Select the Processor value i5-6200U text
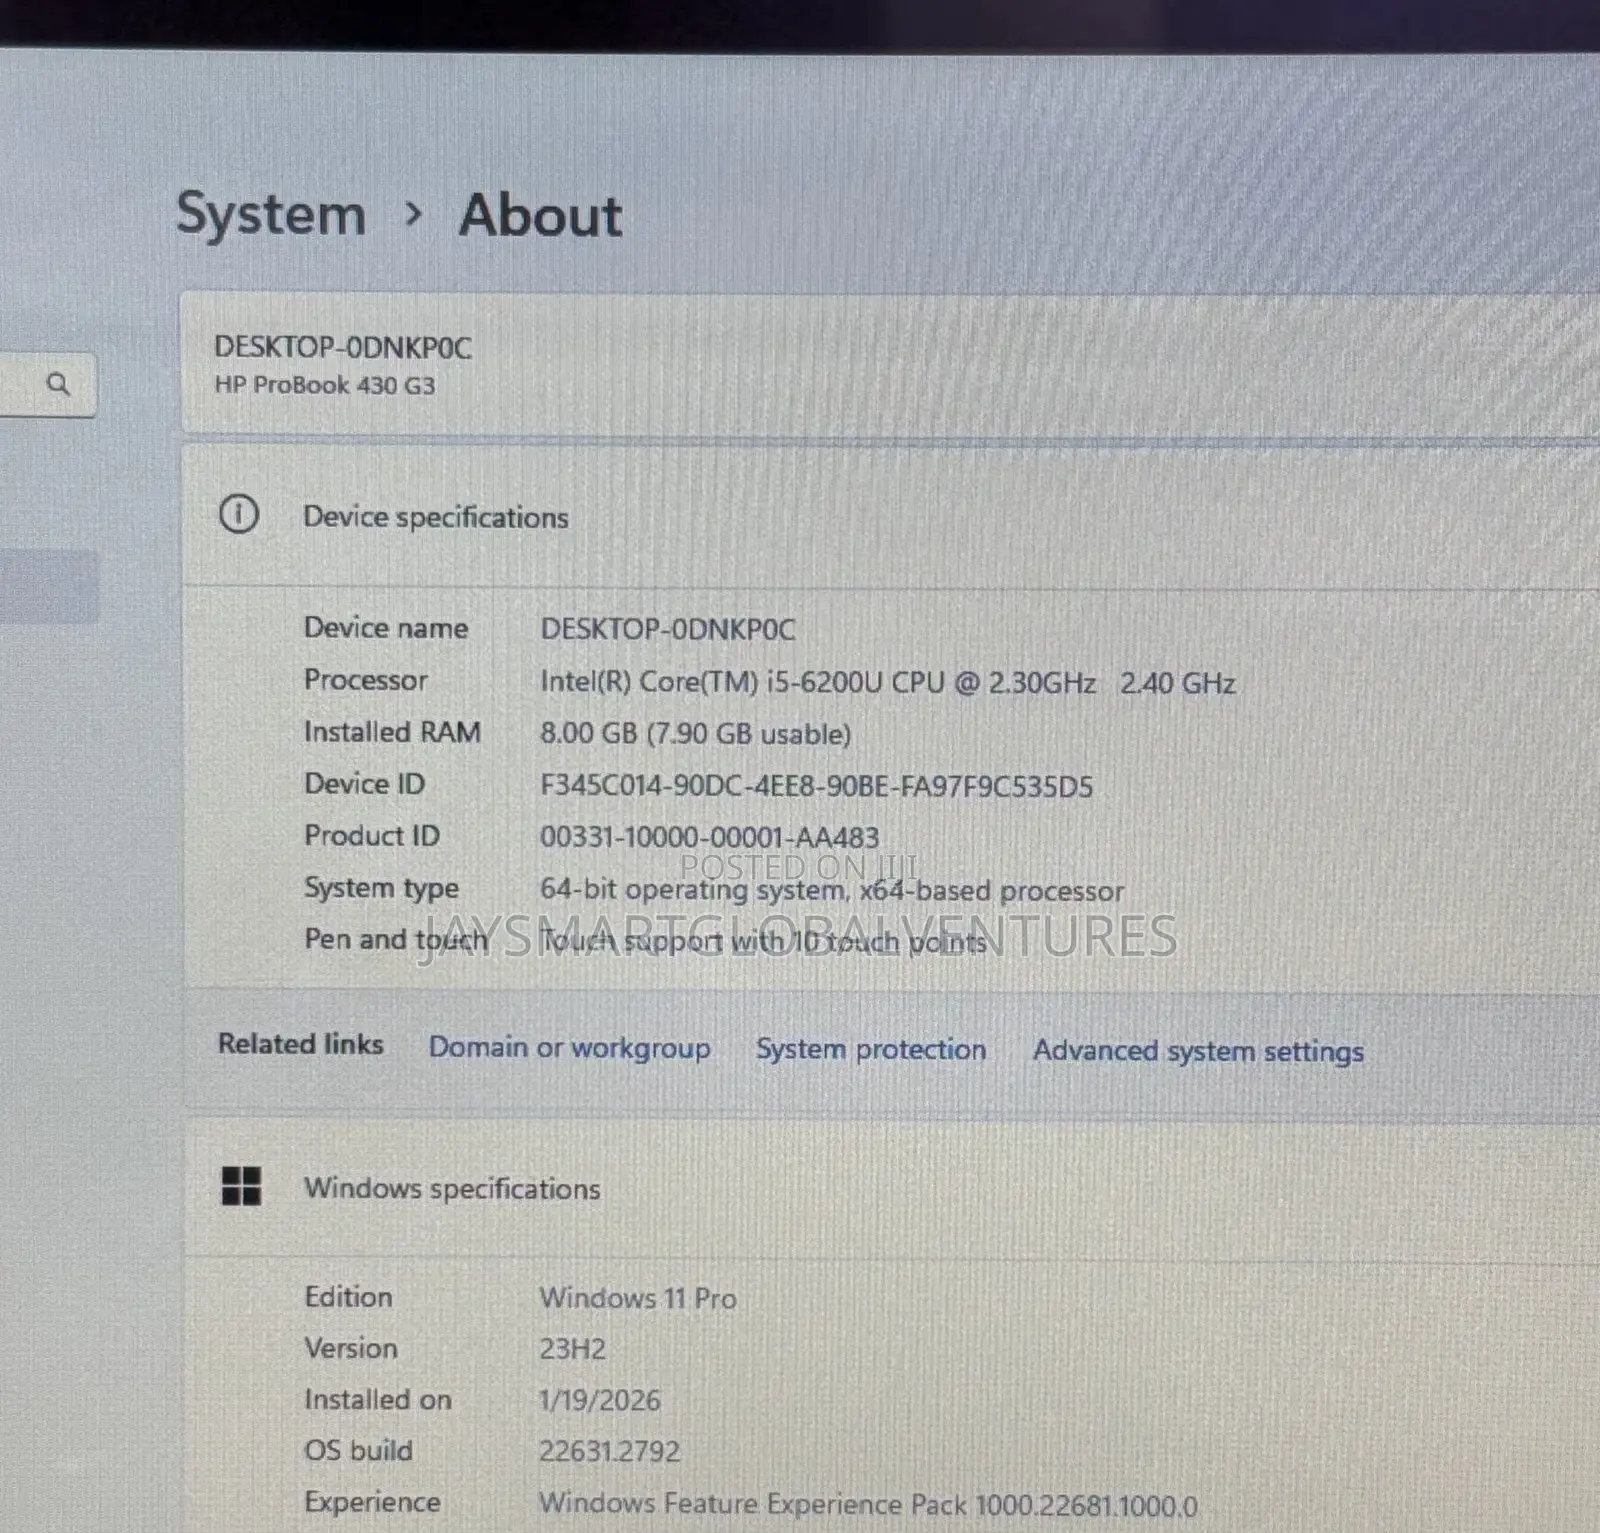 tap(888, 682)
